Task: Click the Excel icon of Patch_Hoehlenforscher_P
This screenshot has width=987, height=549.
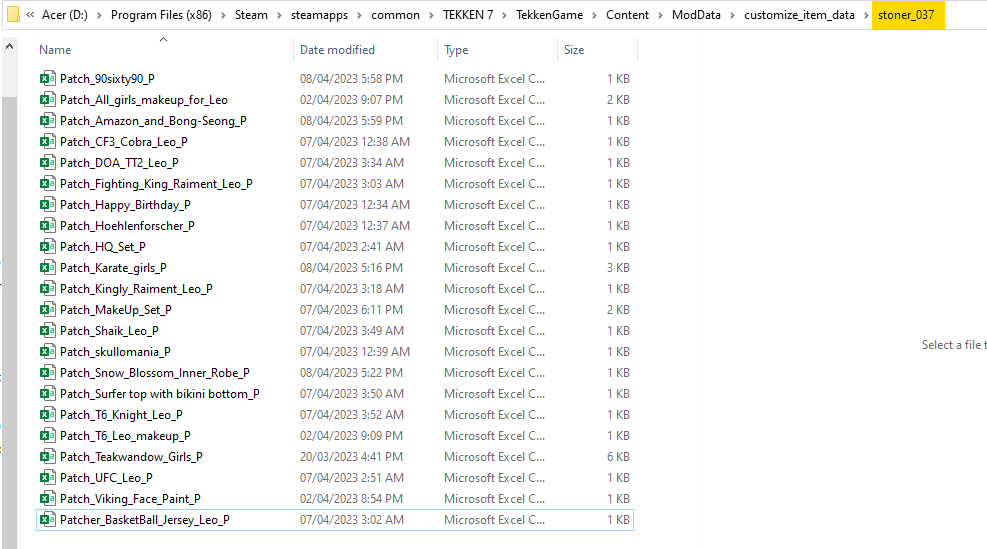Action: tap(47, 225)
